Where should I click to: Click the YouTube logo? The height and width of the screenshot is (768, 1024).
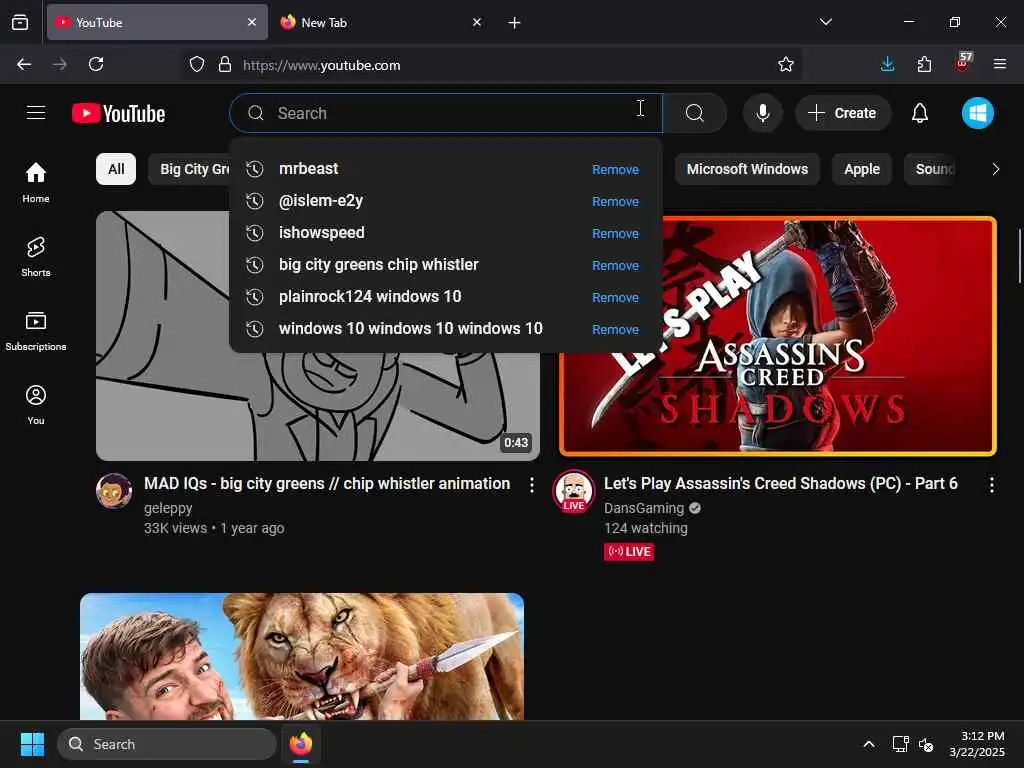(x=118, y=114)
